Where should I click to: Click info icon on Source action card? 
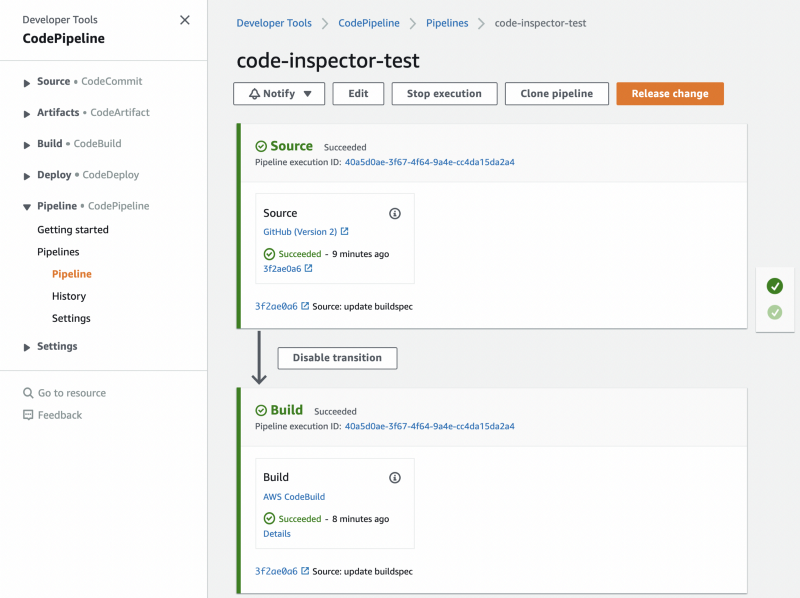coord(395,213)
